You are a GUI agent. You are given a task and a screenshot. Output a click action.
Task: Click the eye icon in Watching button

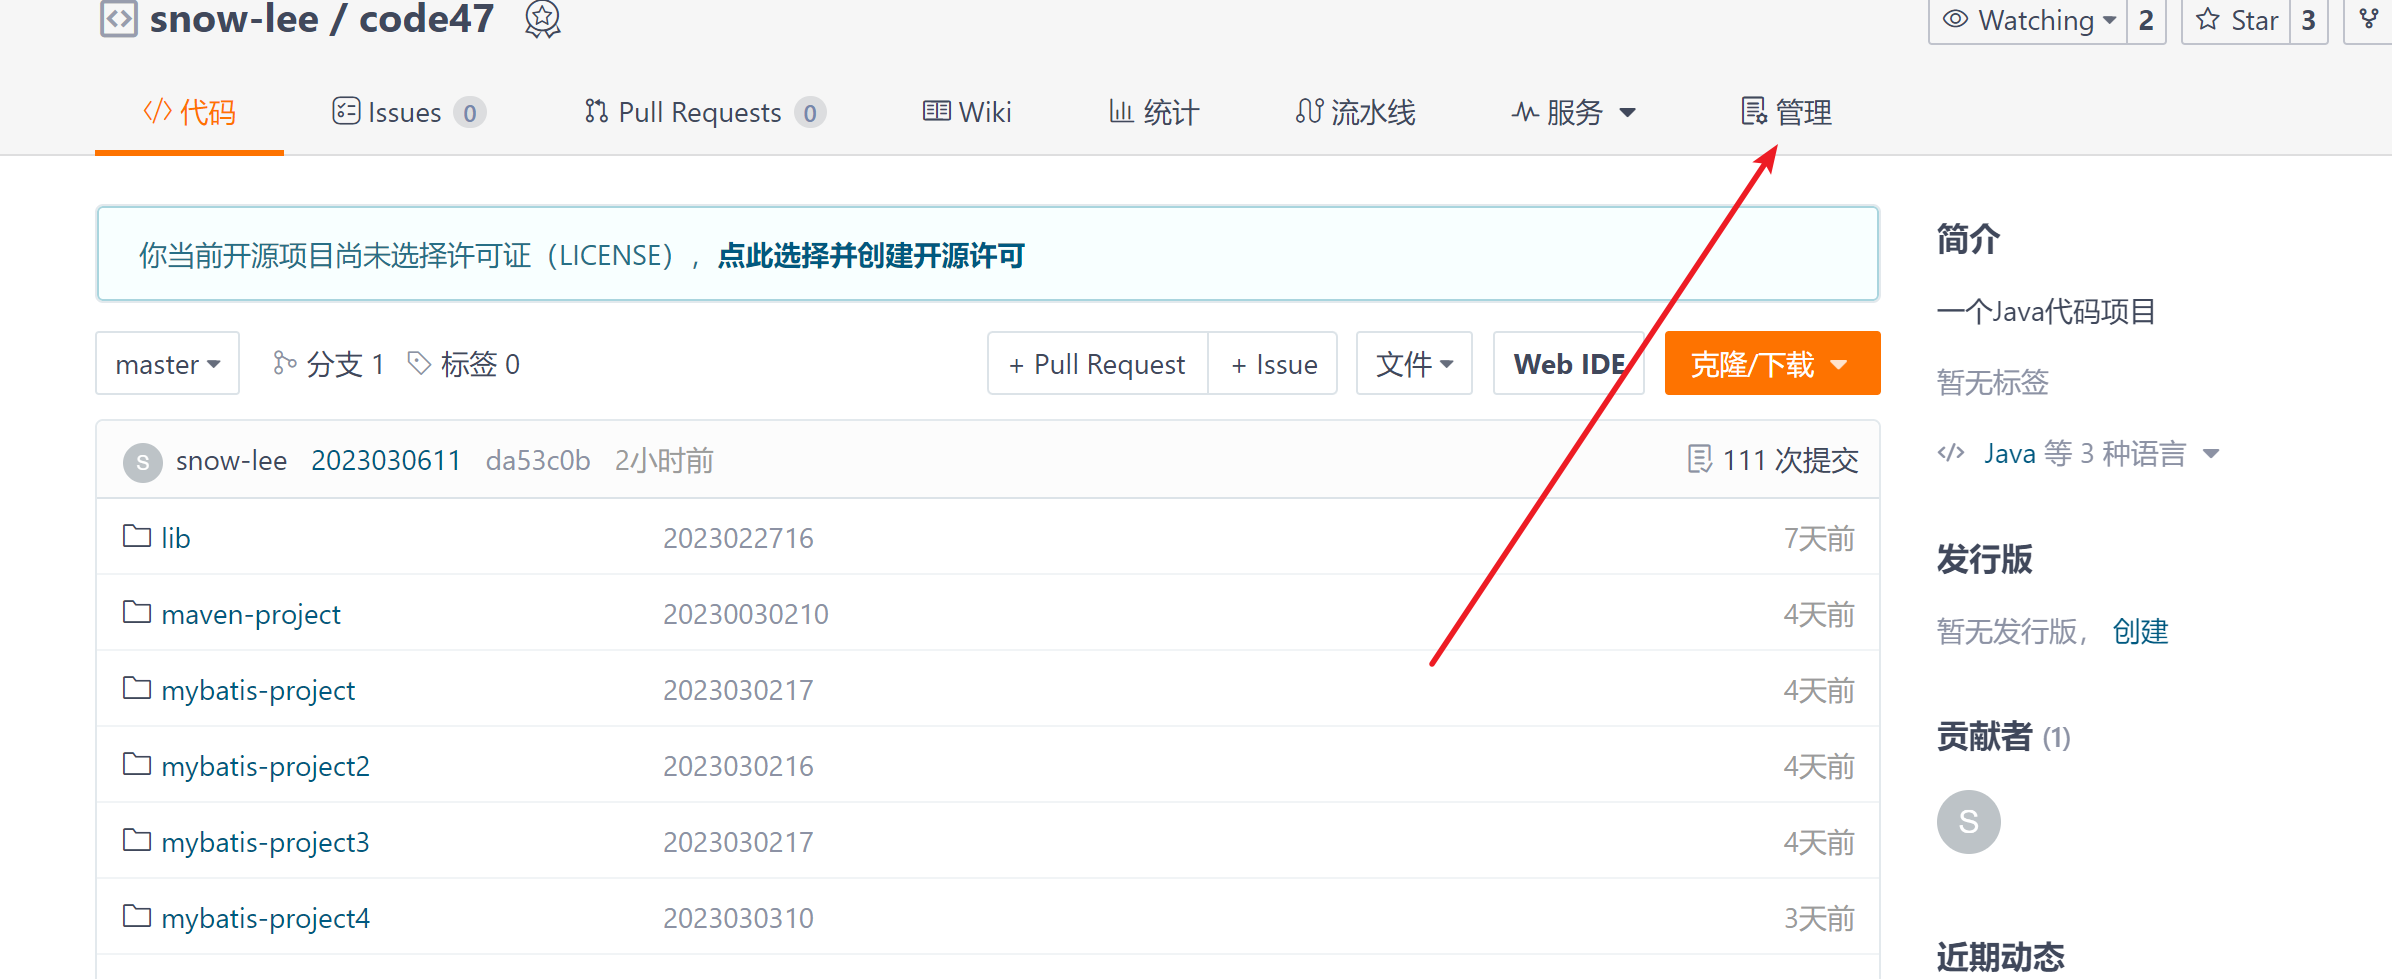tap(1955, 19)
